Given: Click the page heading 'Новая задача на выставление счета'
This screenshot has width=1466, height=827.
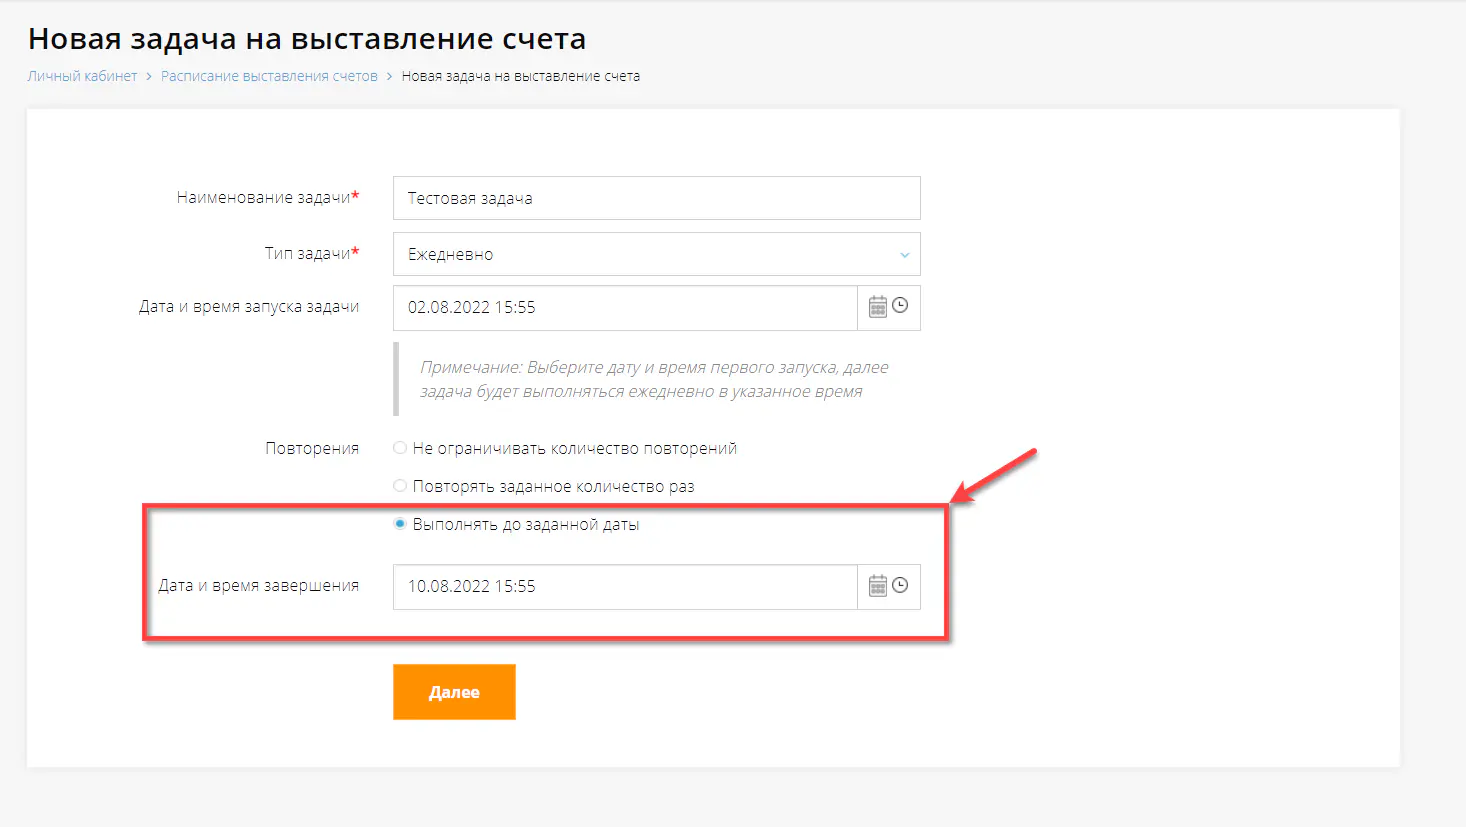Looking at the screenshot, I should (307, 39).
